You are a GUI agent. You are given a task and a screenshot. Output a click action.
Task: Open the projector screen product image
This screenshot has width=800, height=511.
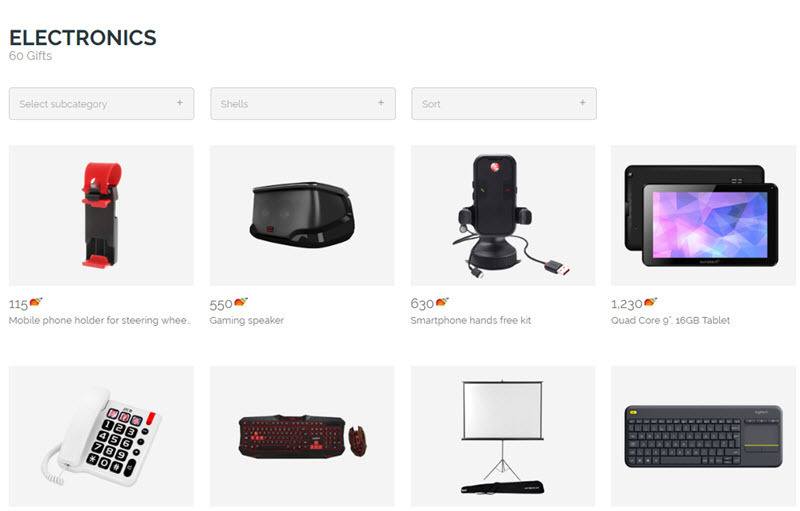click(x=503, y=436)
